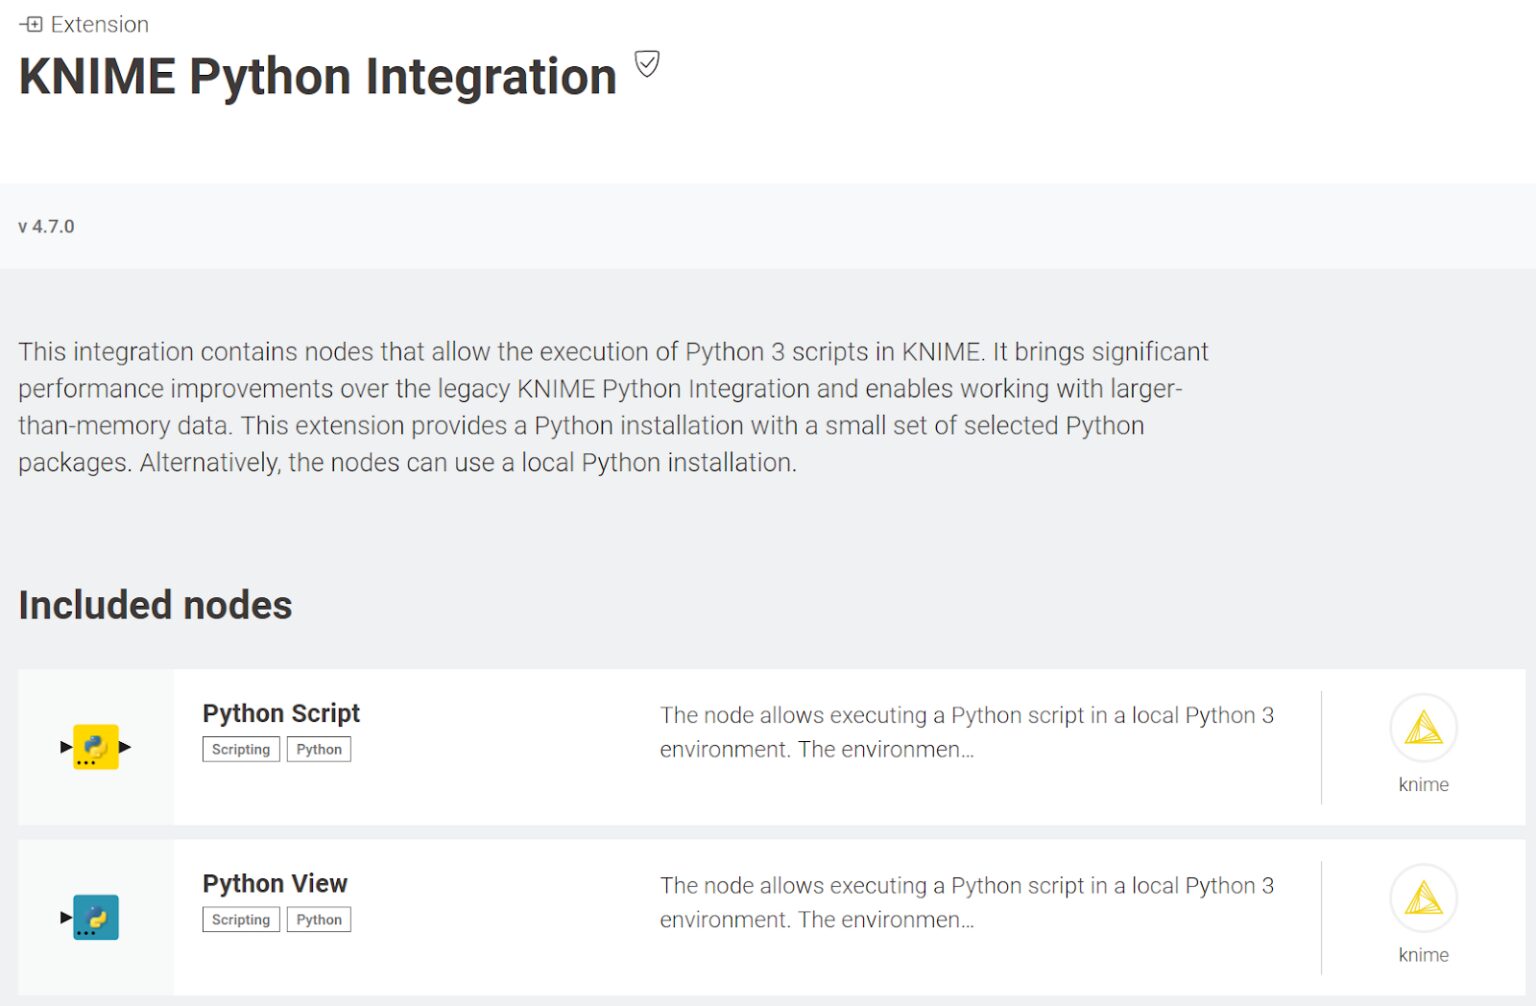Click the Python View node icon

[95, 916]
